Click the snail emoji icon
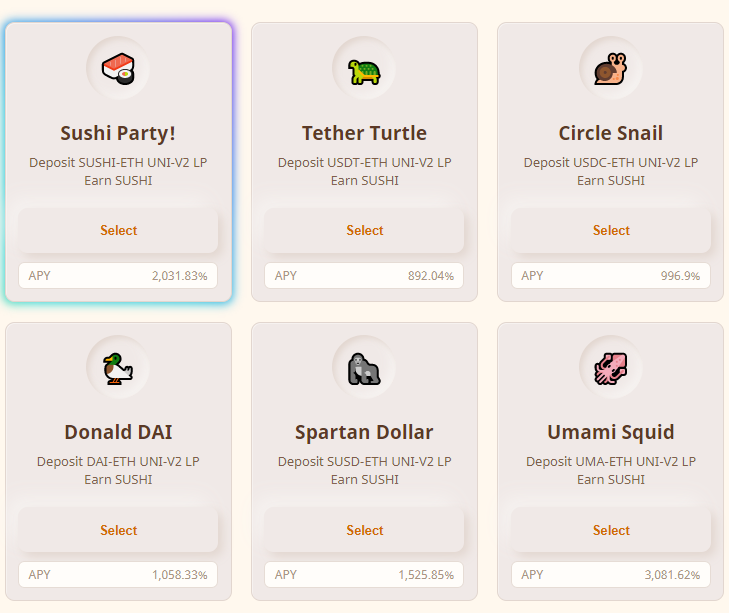The width and height of the screenshot is (729, 613). click(x=610, y=69)
